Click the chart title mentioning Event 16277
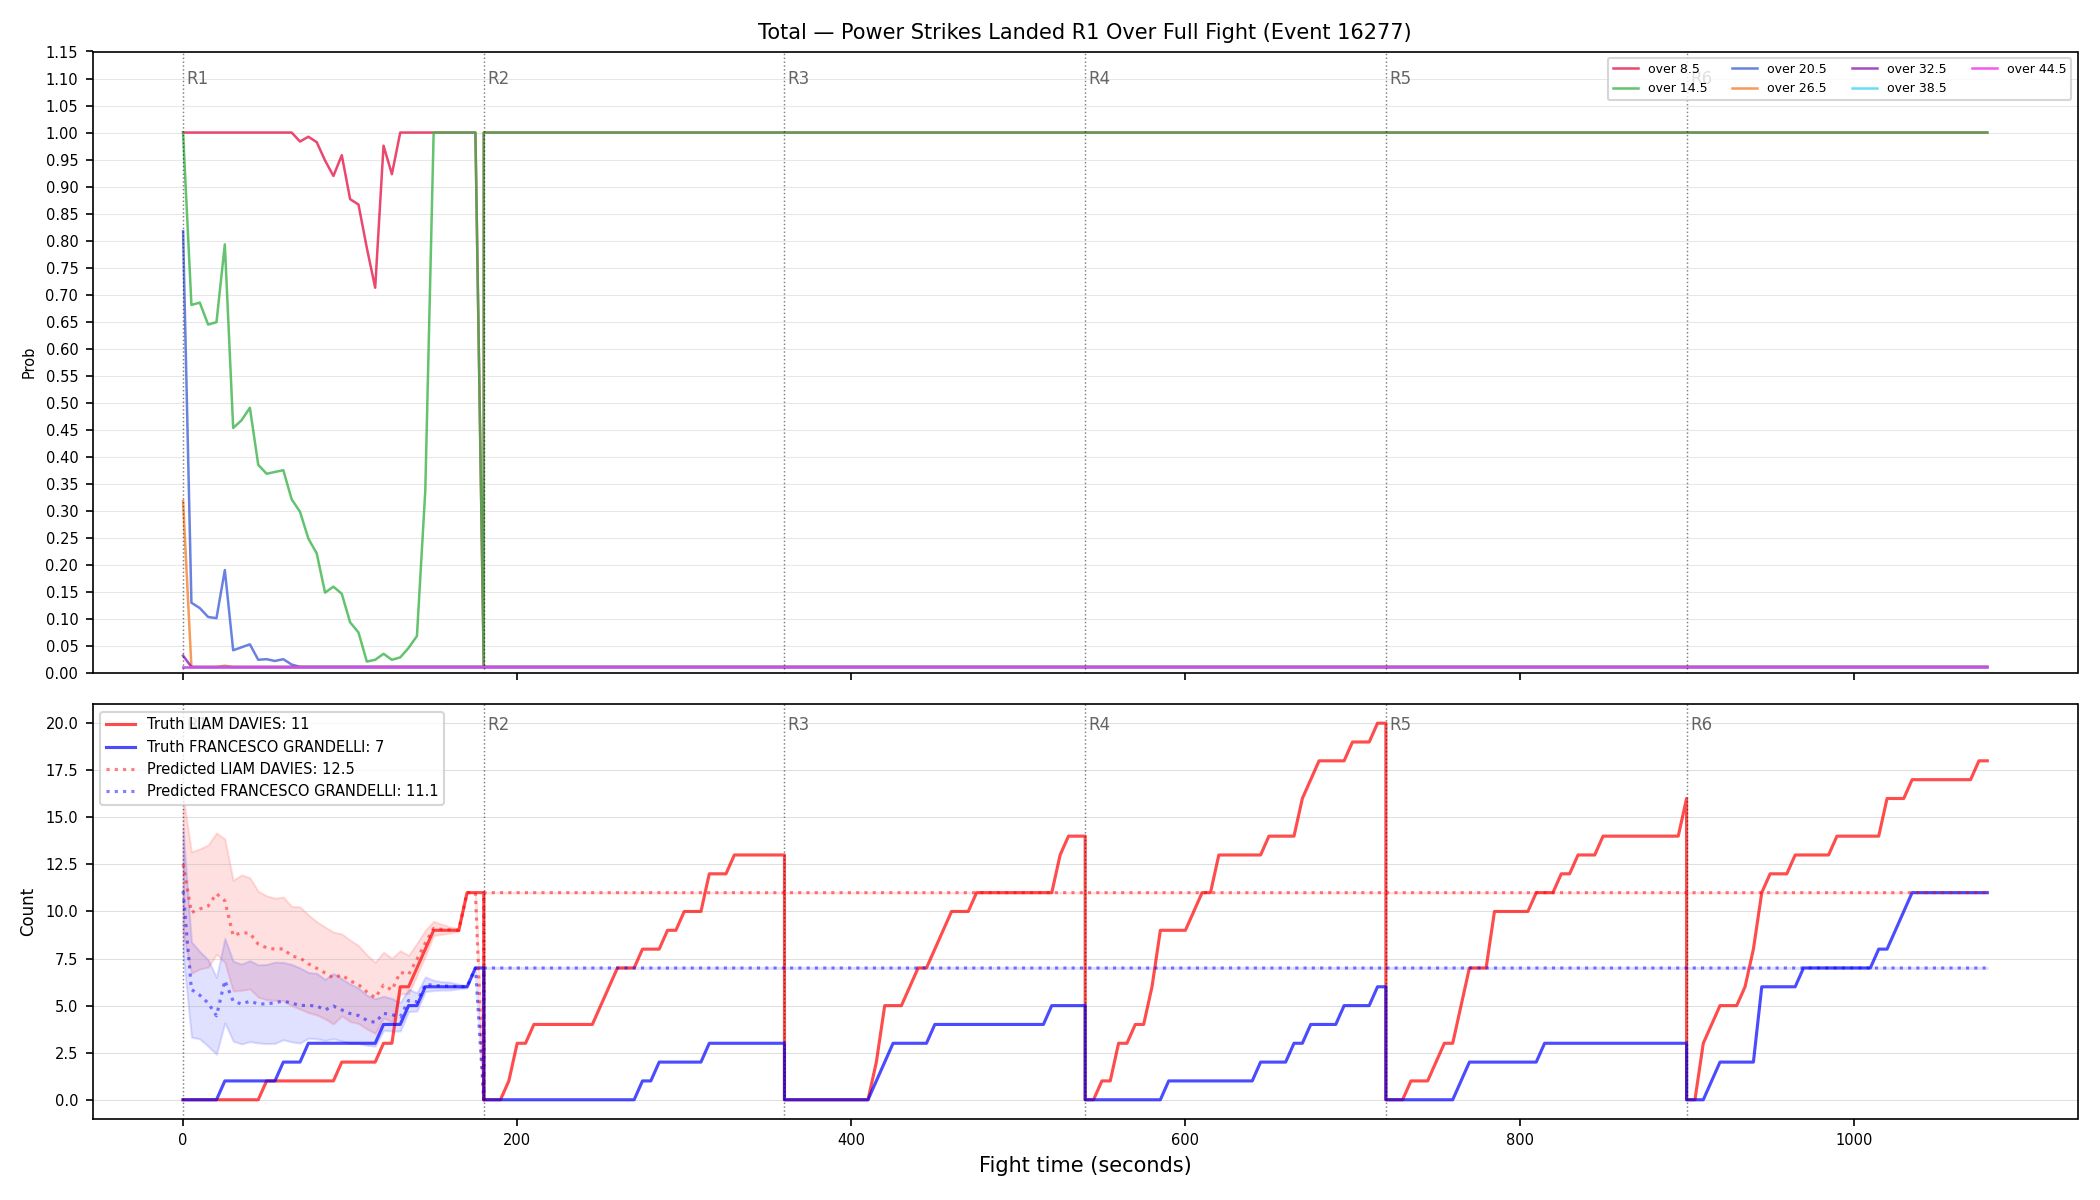 1084,32
